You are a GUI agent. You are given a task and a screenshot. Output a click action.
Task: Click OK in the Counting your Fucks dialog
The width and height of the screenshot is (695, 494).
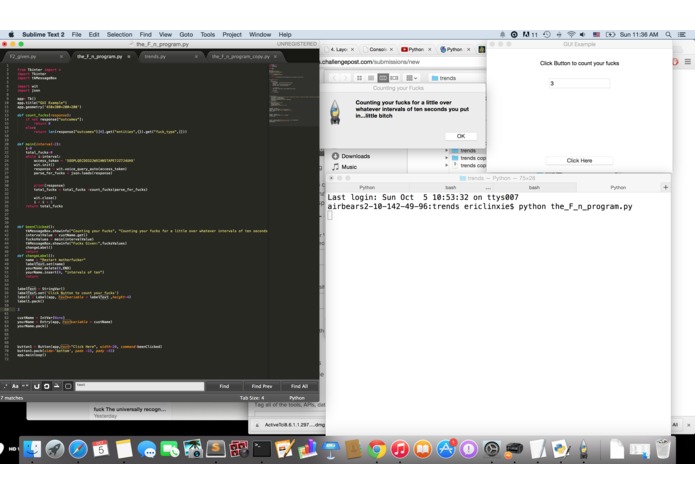click(x=461, y=136)
